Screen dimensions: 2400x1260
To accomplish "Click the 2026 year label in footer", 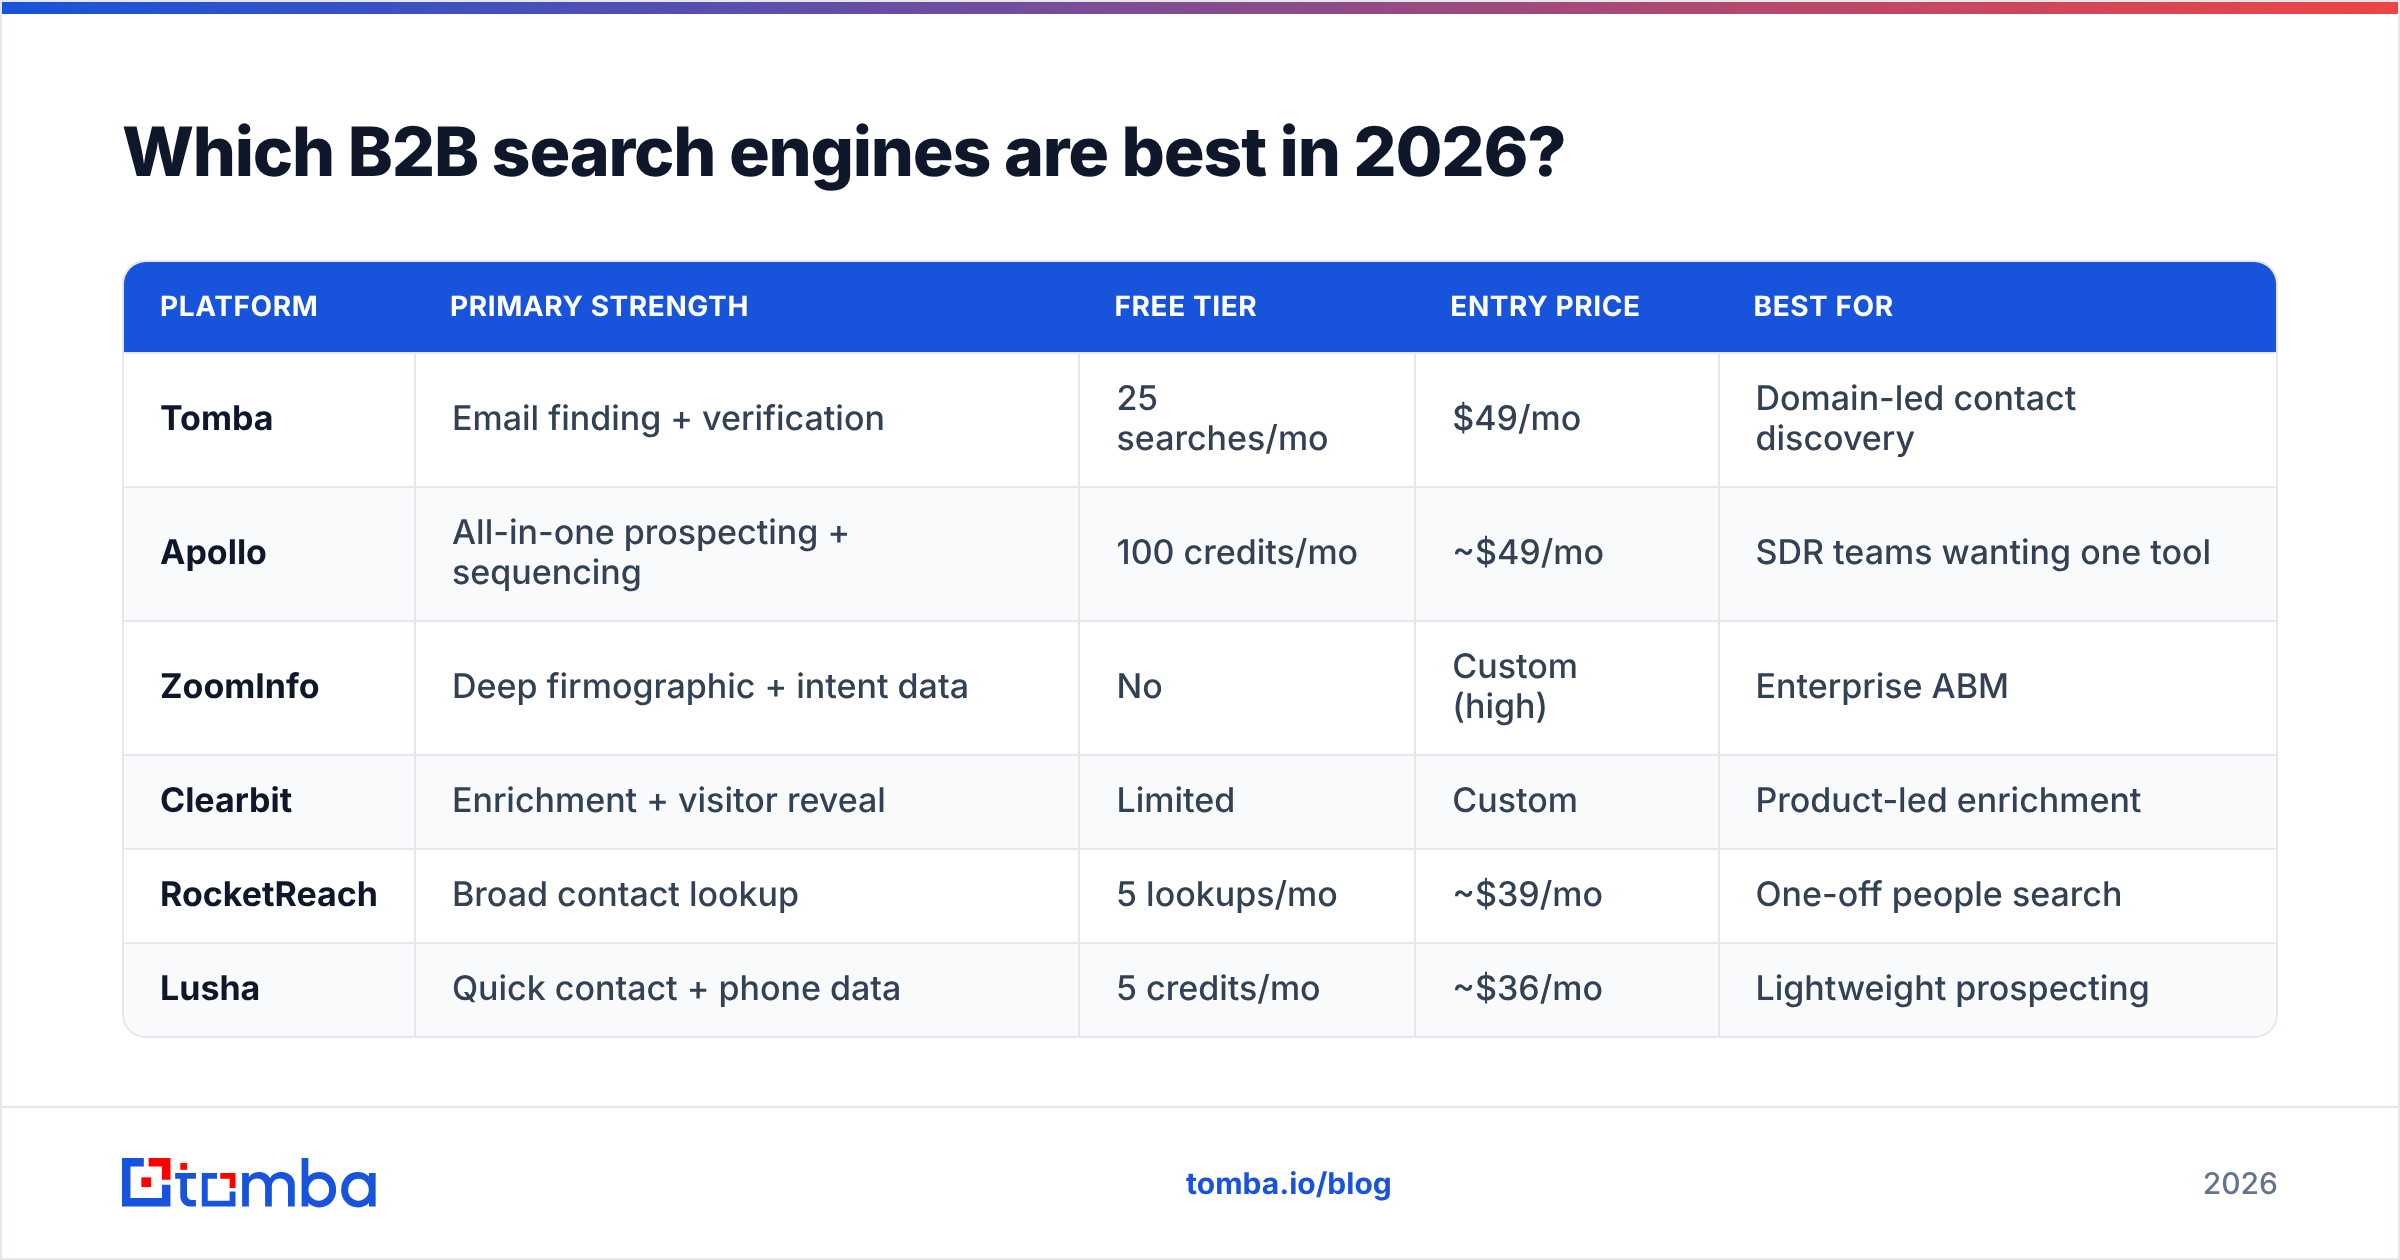I will pyautogui.click(x=2240, y=1184).
